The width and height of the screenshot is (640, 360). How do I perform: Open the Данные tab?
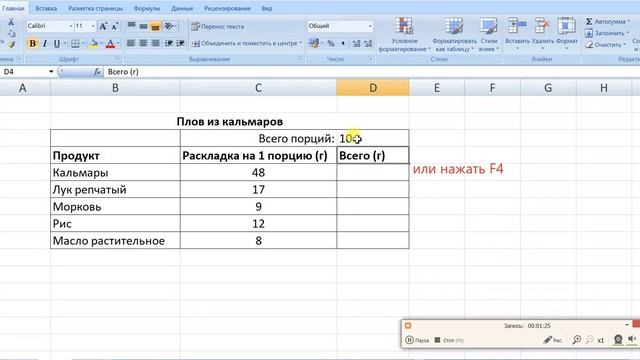tap(182, 8)
